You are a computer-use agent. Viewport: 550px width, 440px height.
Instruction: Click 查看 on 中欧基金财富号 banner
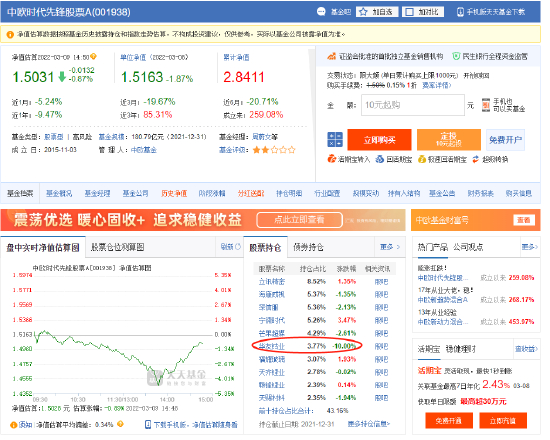click(x=524, y=220)
